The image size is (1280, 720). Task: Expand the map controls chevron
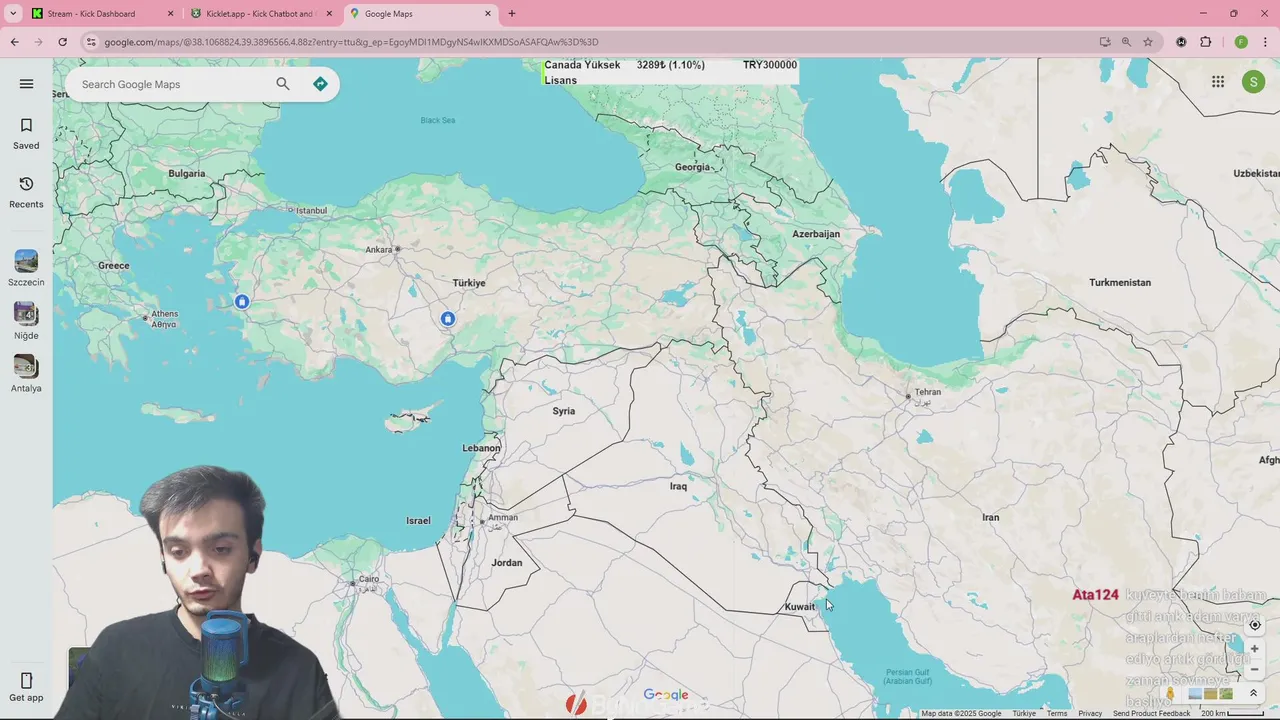(1253, 693)
